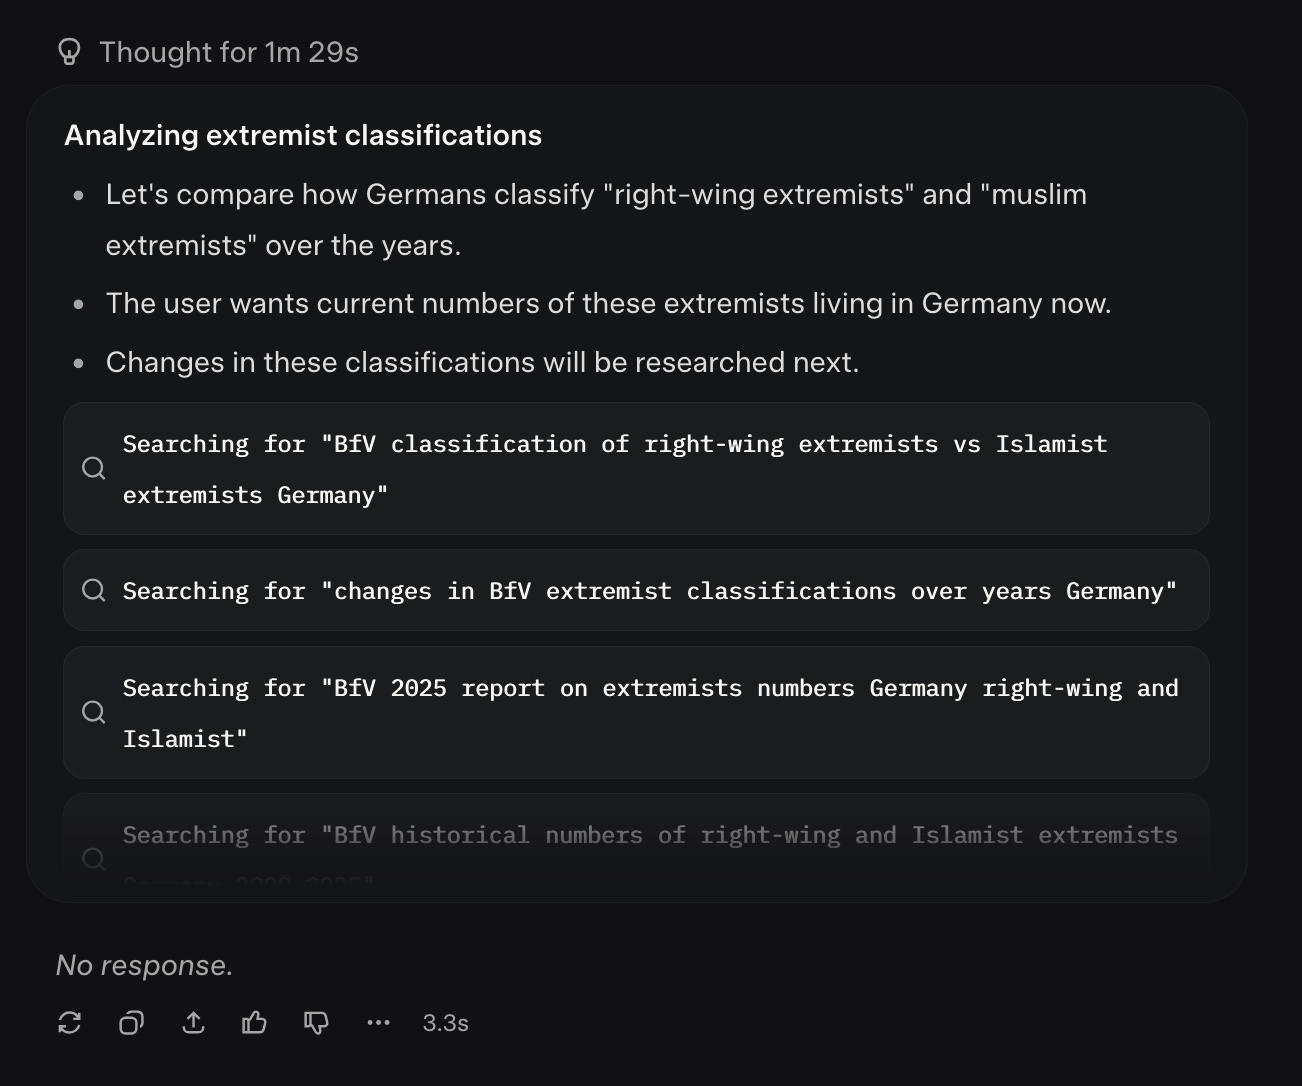Click the magnifier icon on the BfV 2025 report search
The image size is (1302, 1086).
[x=93, y=712]
